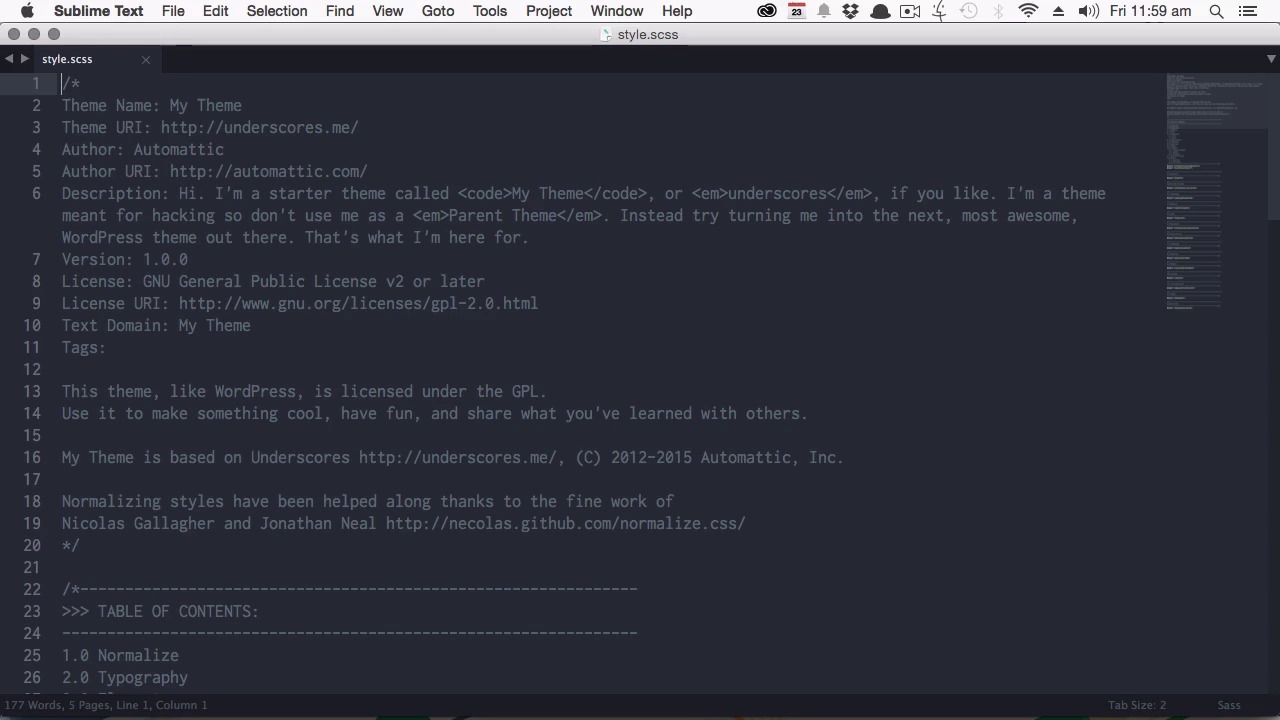
Task: Close the style.scss tab
Action: (146, 60)
